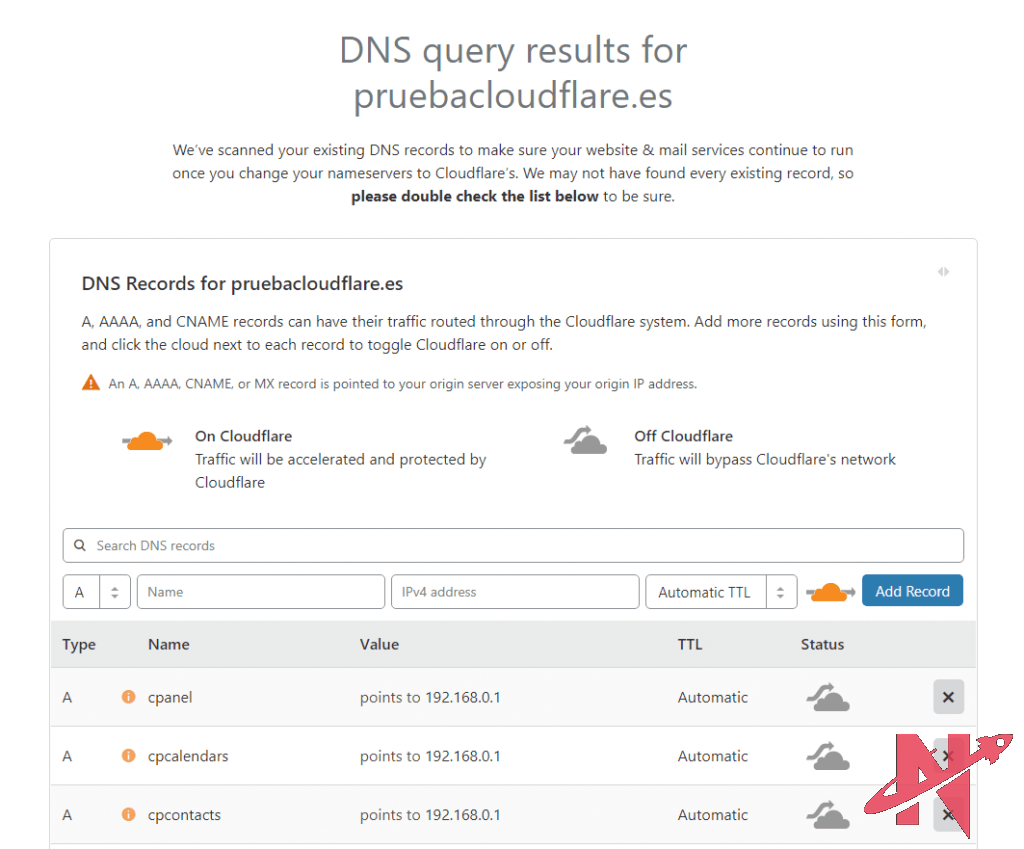Click the collapse arrows icon in panel corner

tap(943, 272)
